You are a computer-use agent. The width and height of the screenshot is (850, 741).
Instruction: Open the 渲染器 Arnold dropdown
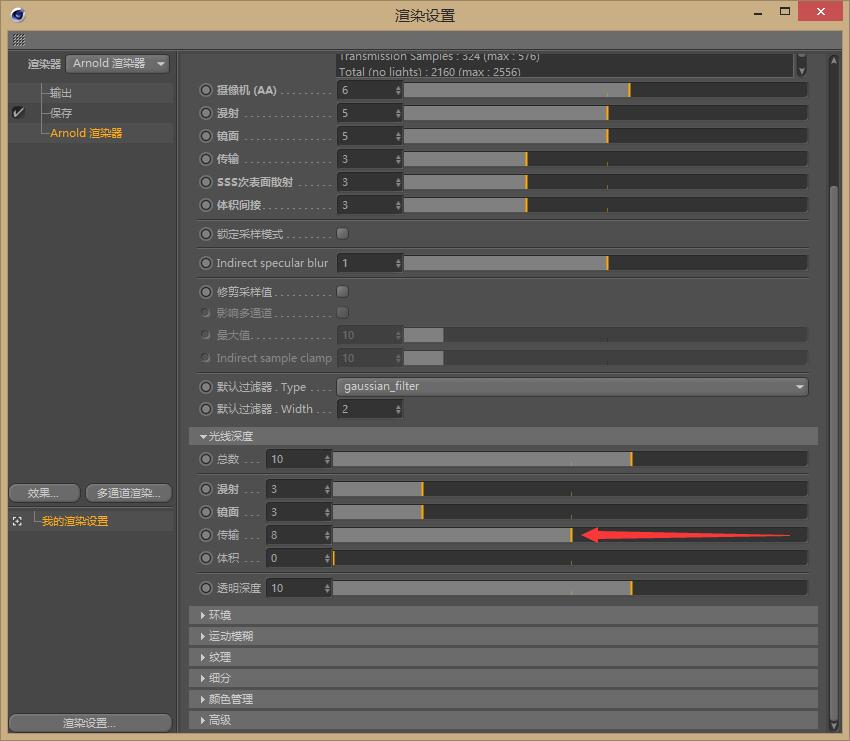pos(118,63)
